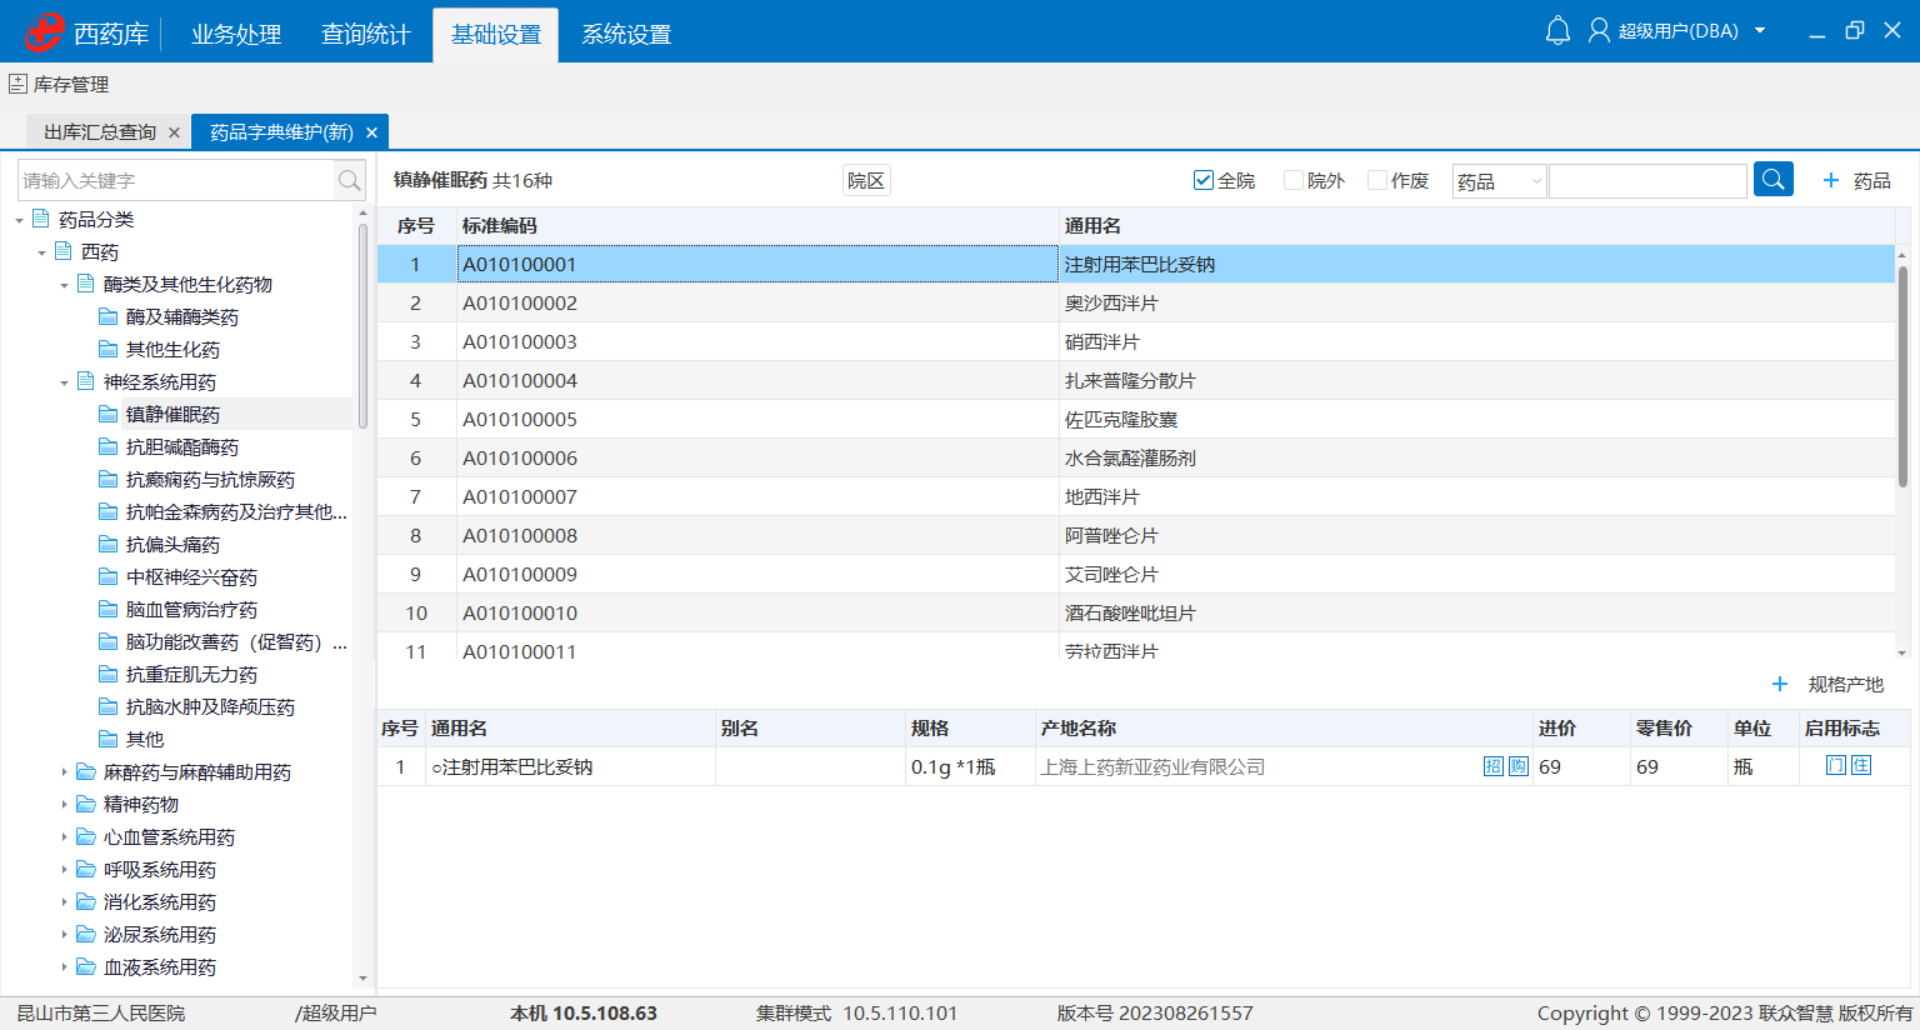This screenshot has width=1920, height=1030.
Task: Select code cell A010100004
Action: click(758, 381)
